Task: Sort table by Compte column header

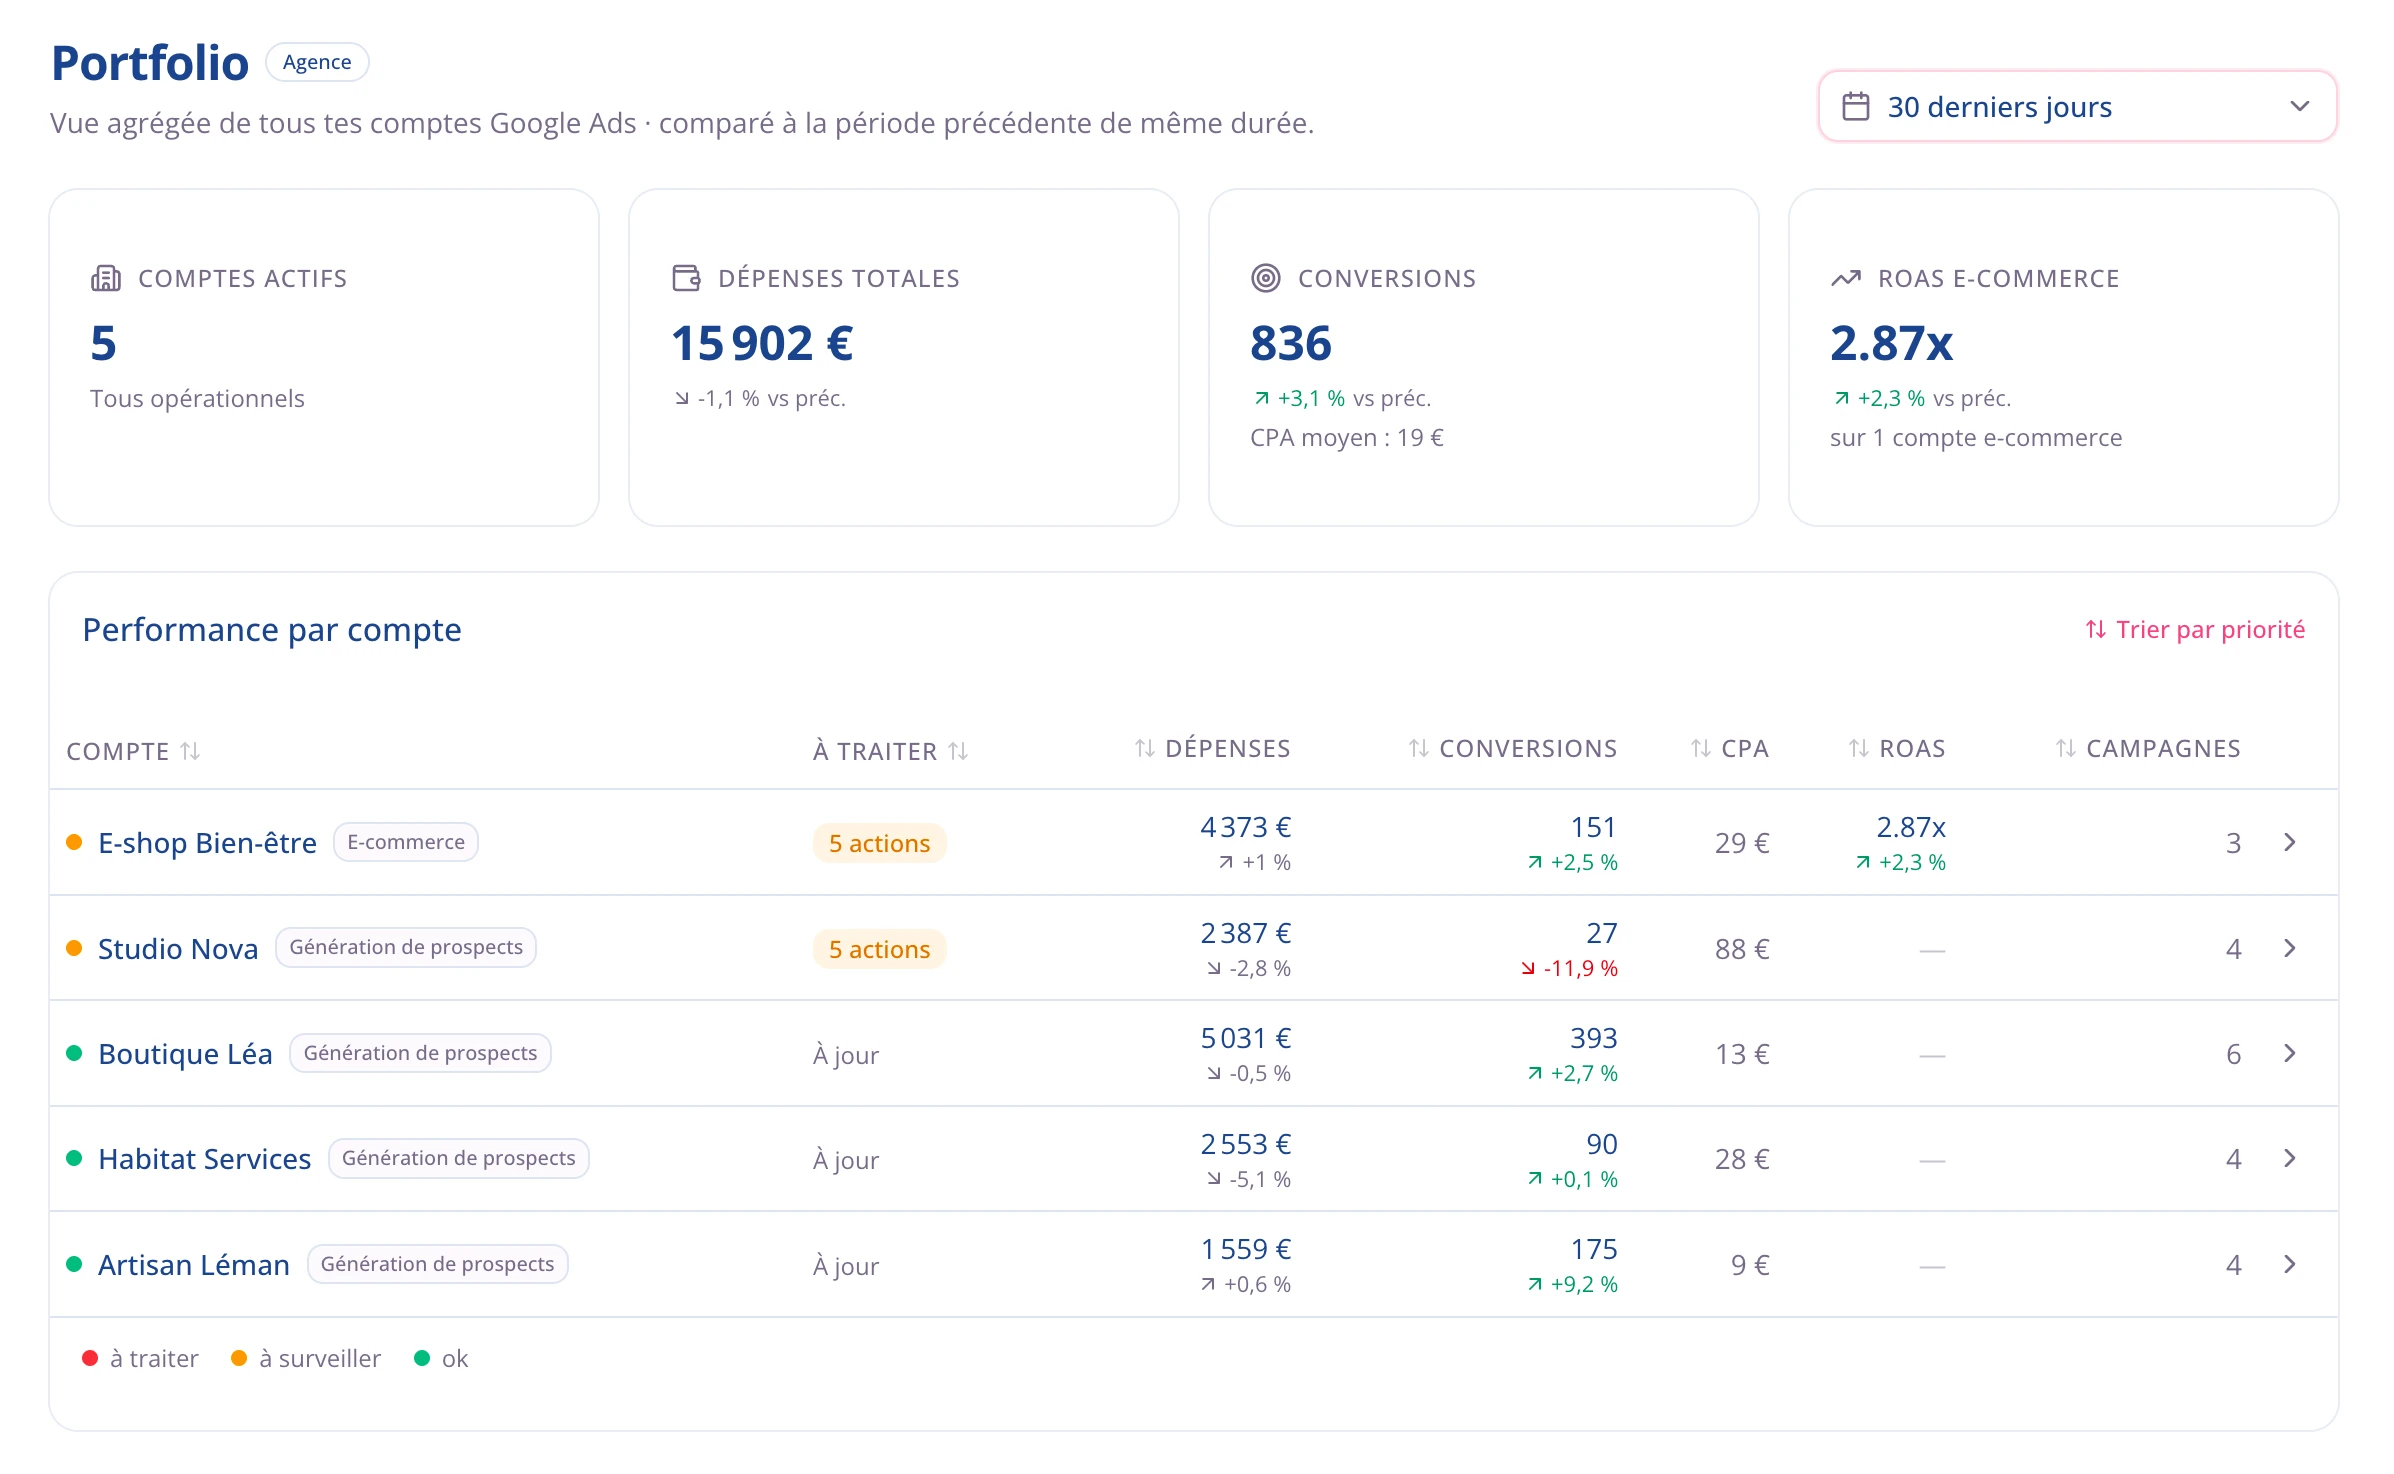Action: [x=133, y=751]
